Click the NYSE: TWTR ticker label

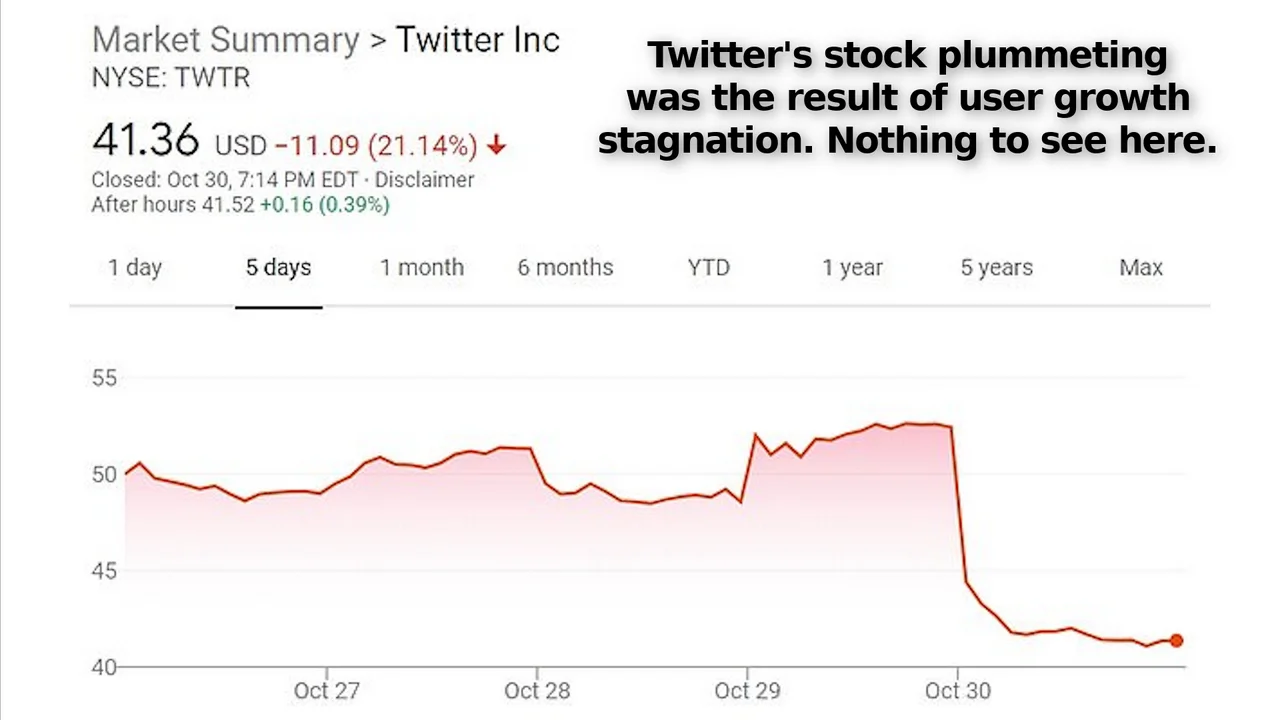[x=170, y=77]
